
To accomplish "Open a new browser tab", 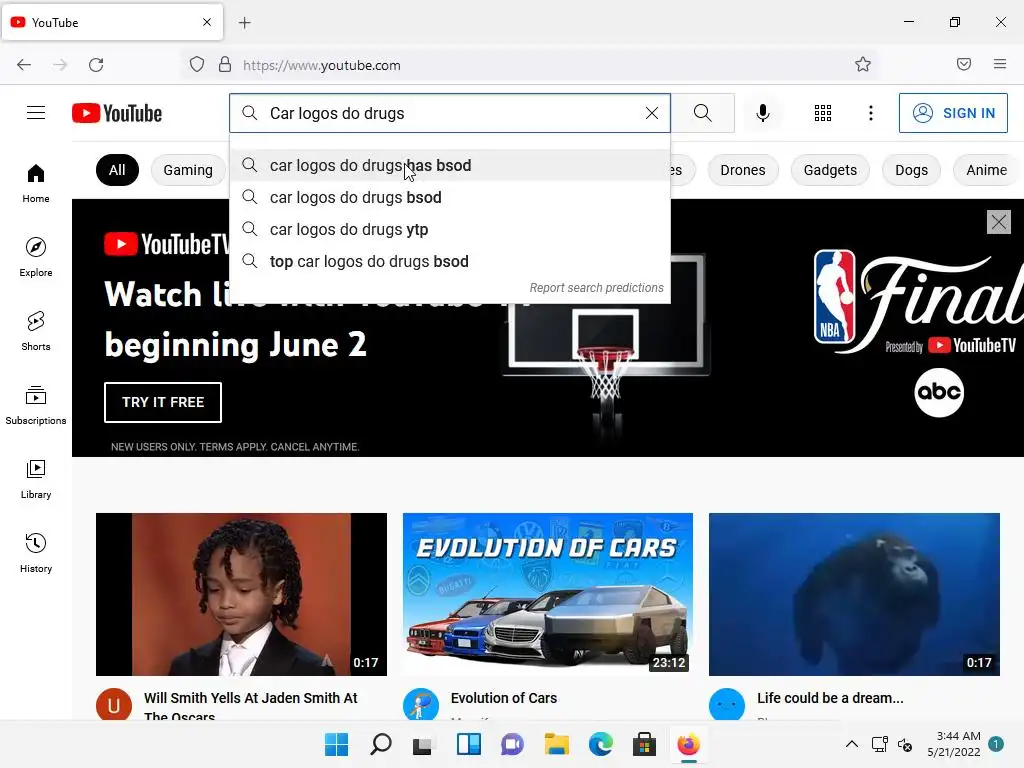I will tap(244, 23).
